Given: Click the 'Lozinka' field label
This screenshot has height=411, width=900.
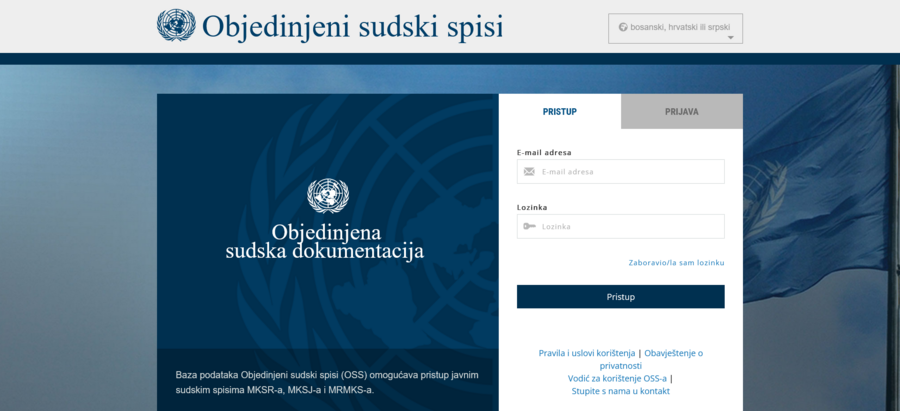Looking at the screenshot, I should pos(532,207).
